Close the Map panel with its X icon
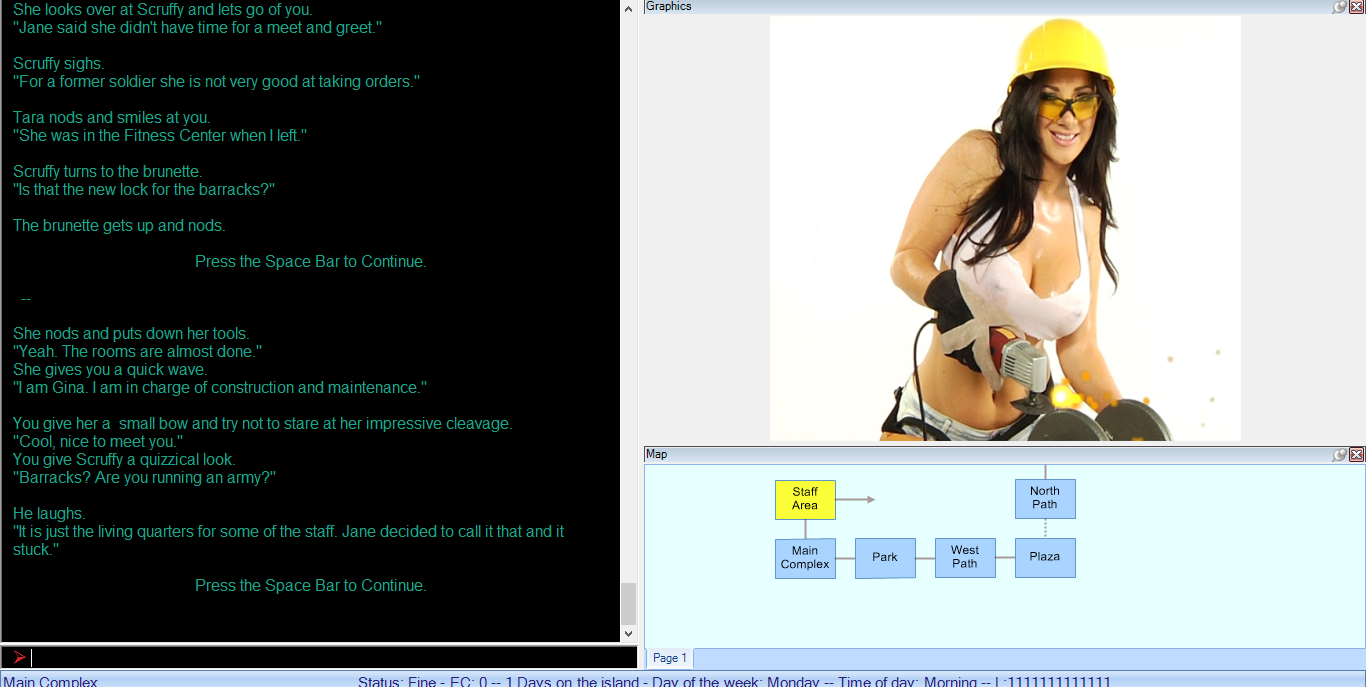 pyautogui.click(x=1356, y=454)
